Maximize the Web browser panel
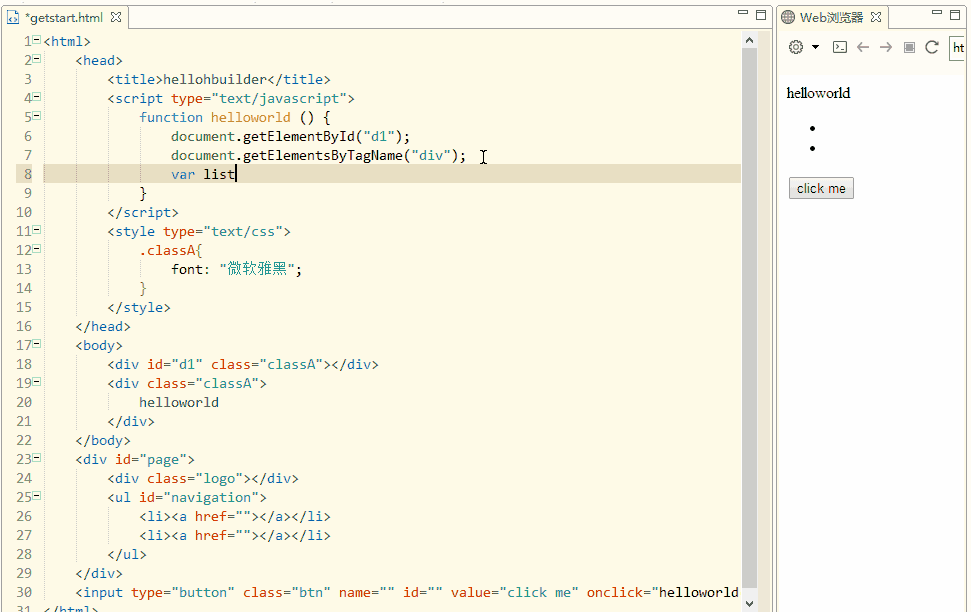Image resolution: width=971 pixels, height=612 pixels. pos(955,14)
